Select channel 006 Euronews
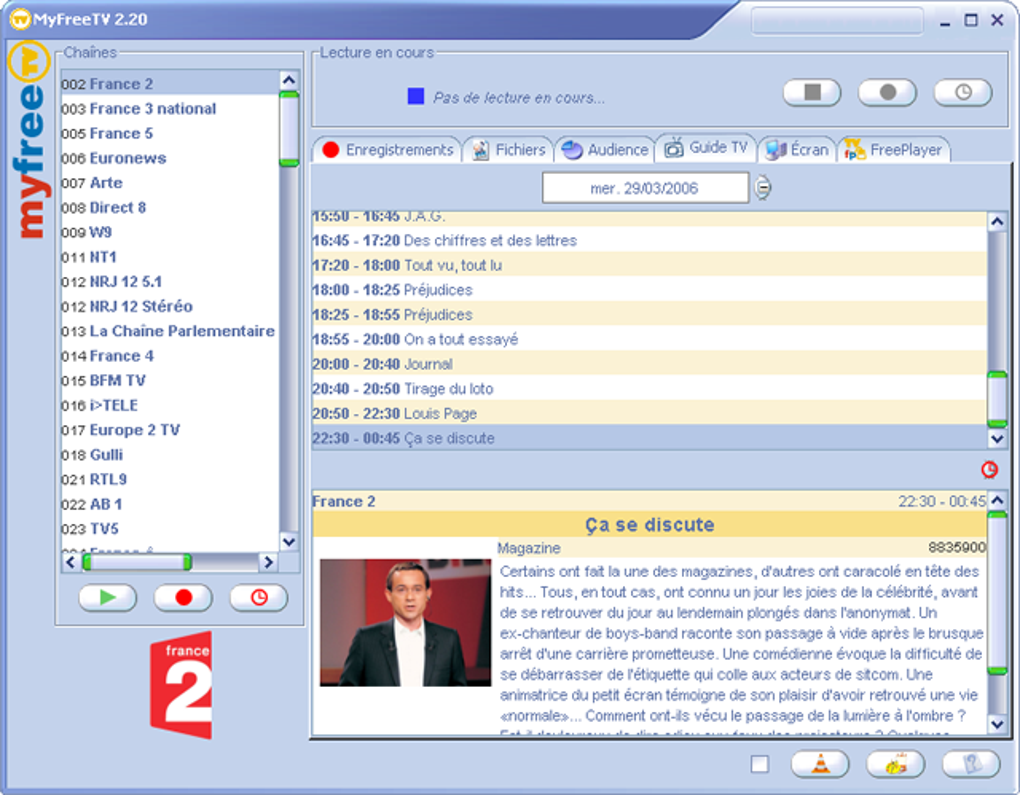Image resolution: width=1020 pixels, height=795 pixels. 170,158
